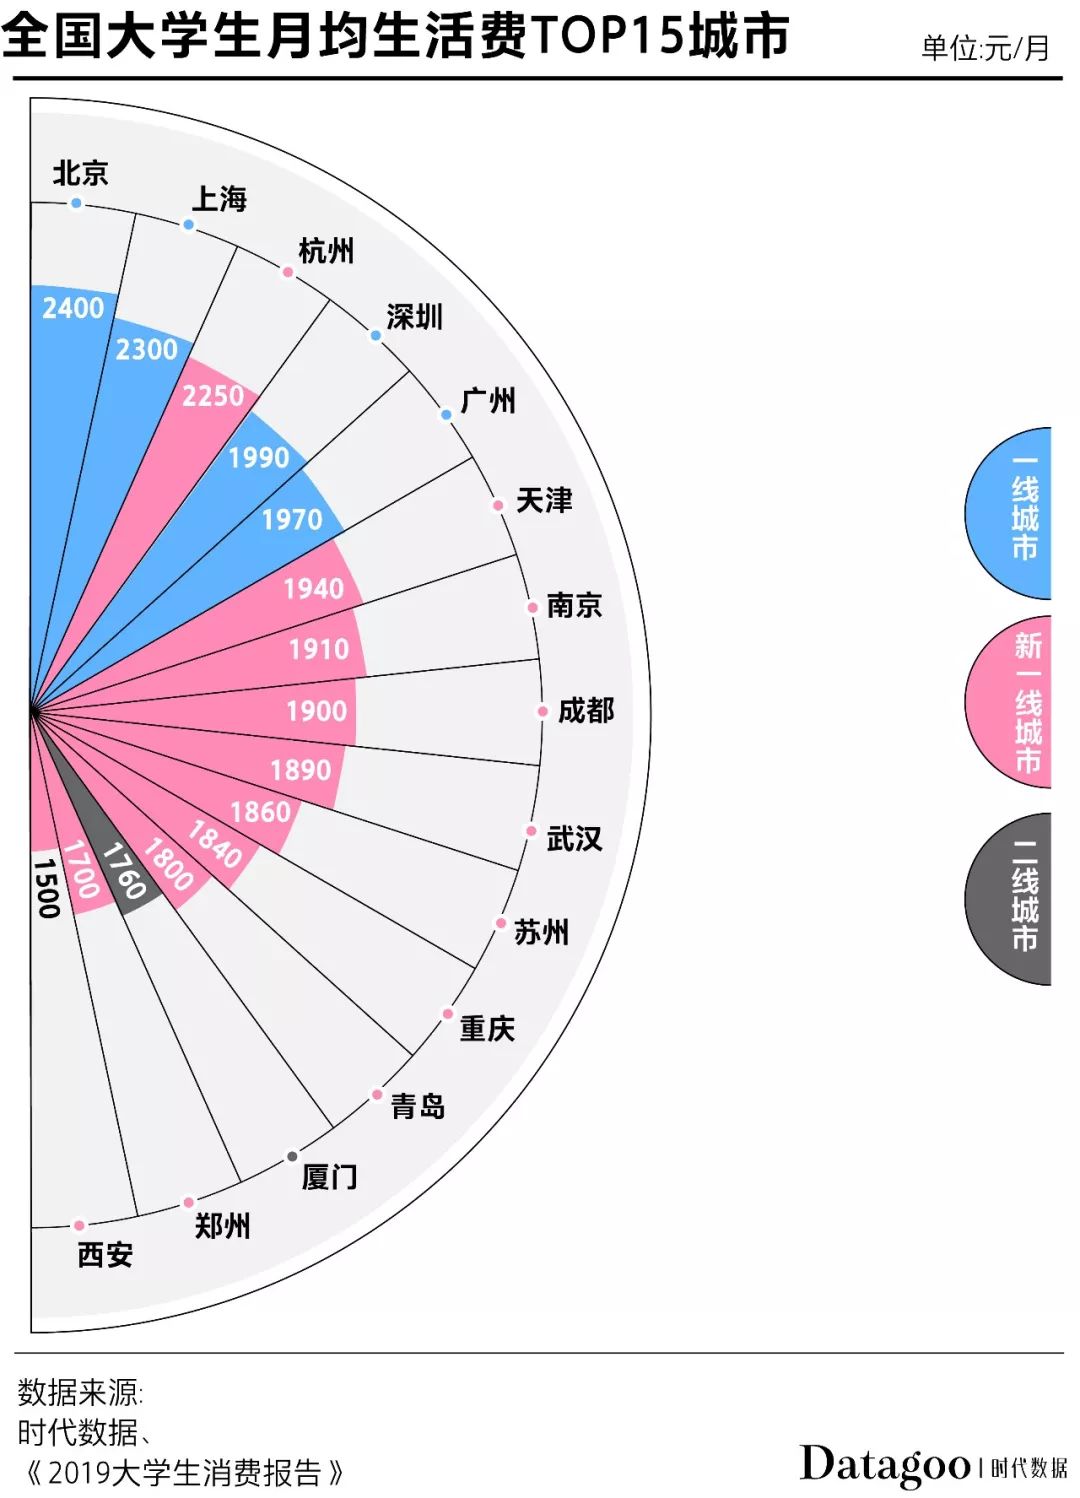
Task: Click the 2400 value on Beijing's wedge
Action: pos(73,308)
